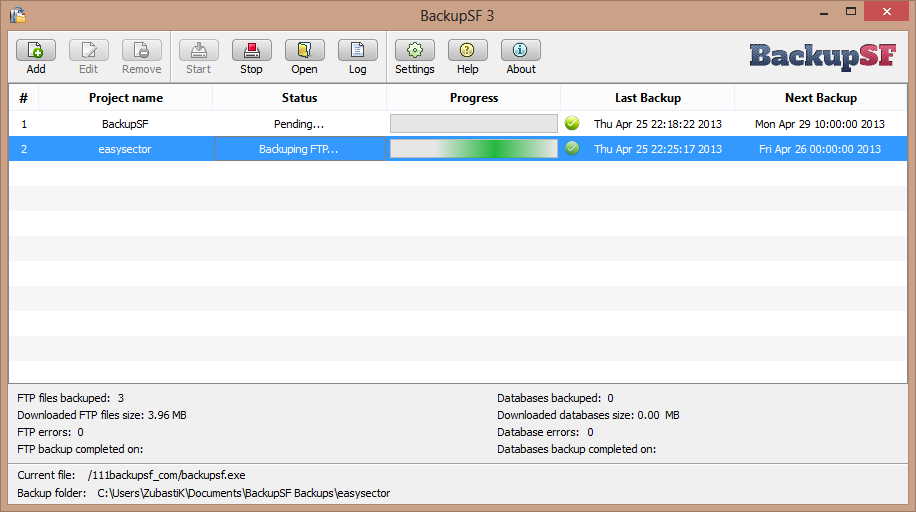Click 'Downloaded FTP files size: 3.96 MB'
Image resolution: width=916 pixels, height=512 pixels.
(102, 415)
